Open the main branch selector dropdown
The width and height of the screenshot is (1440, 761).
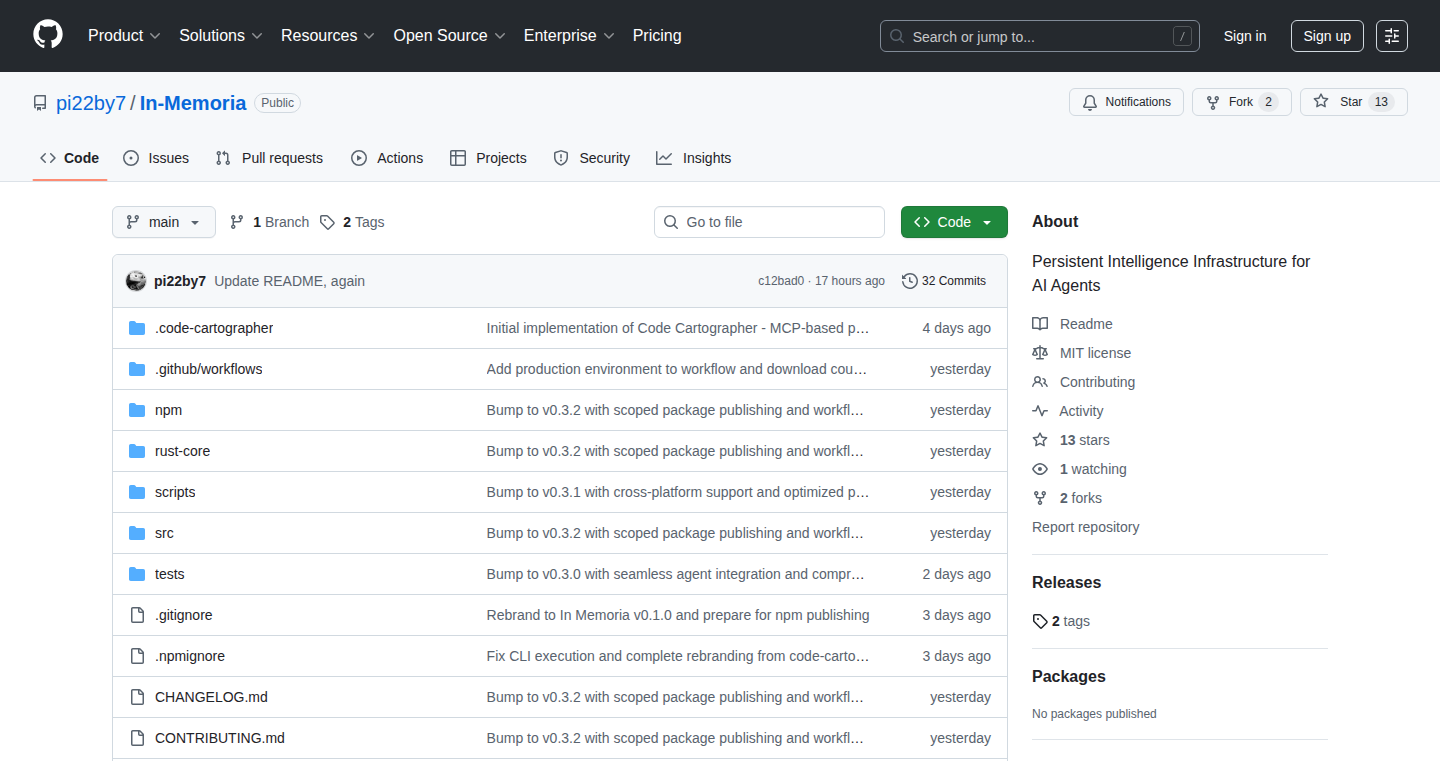point(164,222)
